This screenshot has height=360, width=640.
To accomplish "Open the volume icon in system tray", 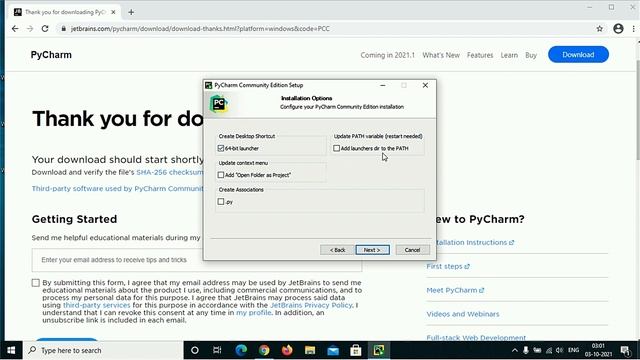I will (560, 350).
